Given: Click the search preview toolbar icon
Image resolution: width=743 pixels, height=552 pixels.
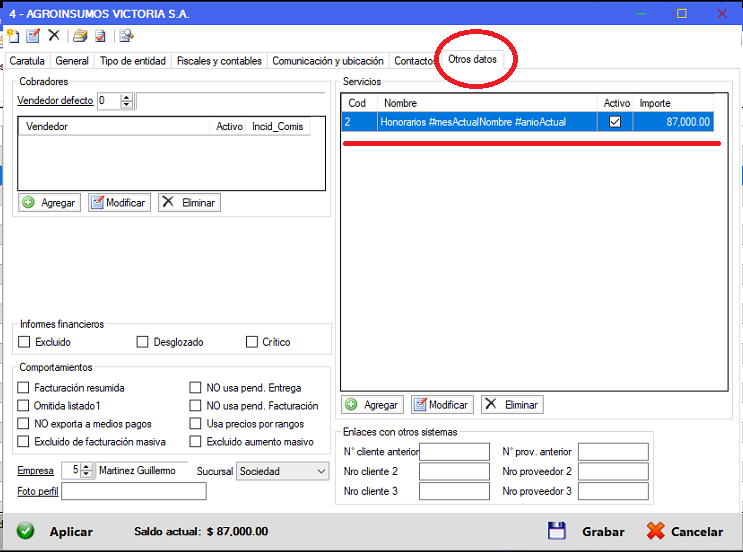Looking at the screenshot, I should tap(126, 36).
